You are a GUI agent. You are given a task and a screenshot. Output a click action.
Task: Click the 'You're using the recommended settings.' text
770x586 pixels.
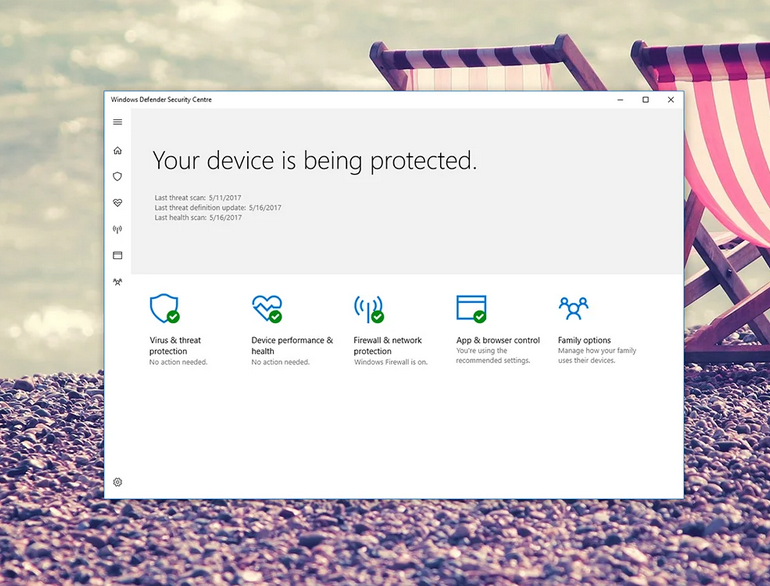coord(493,355)
